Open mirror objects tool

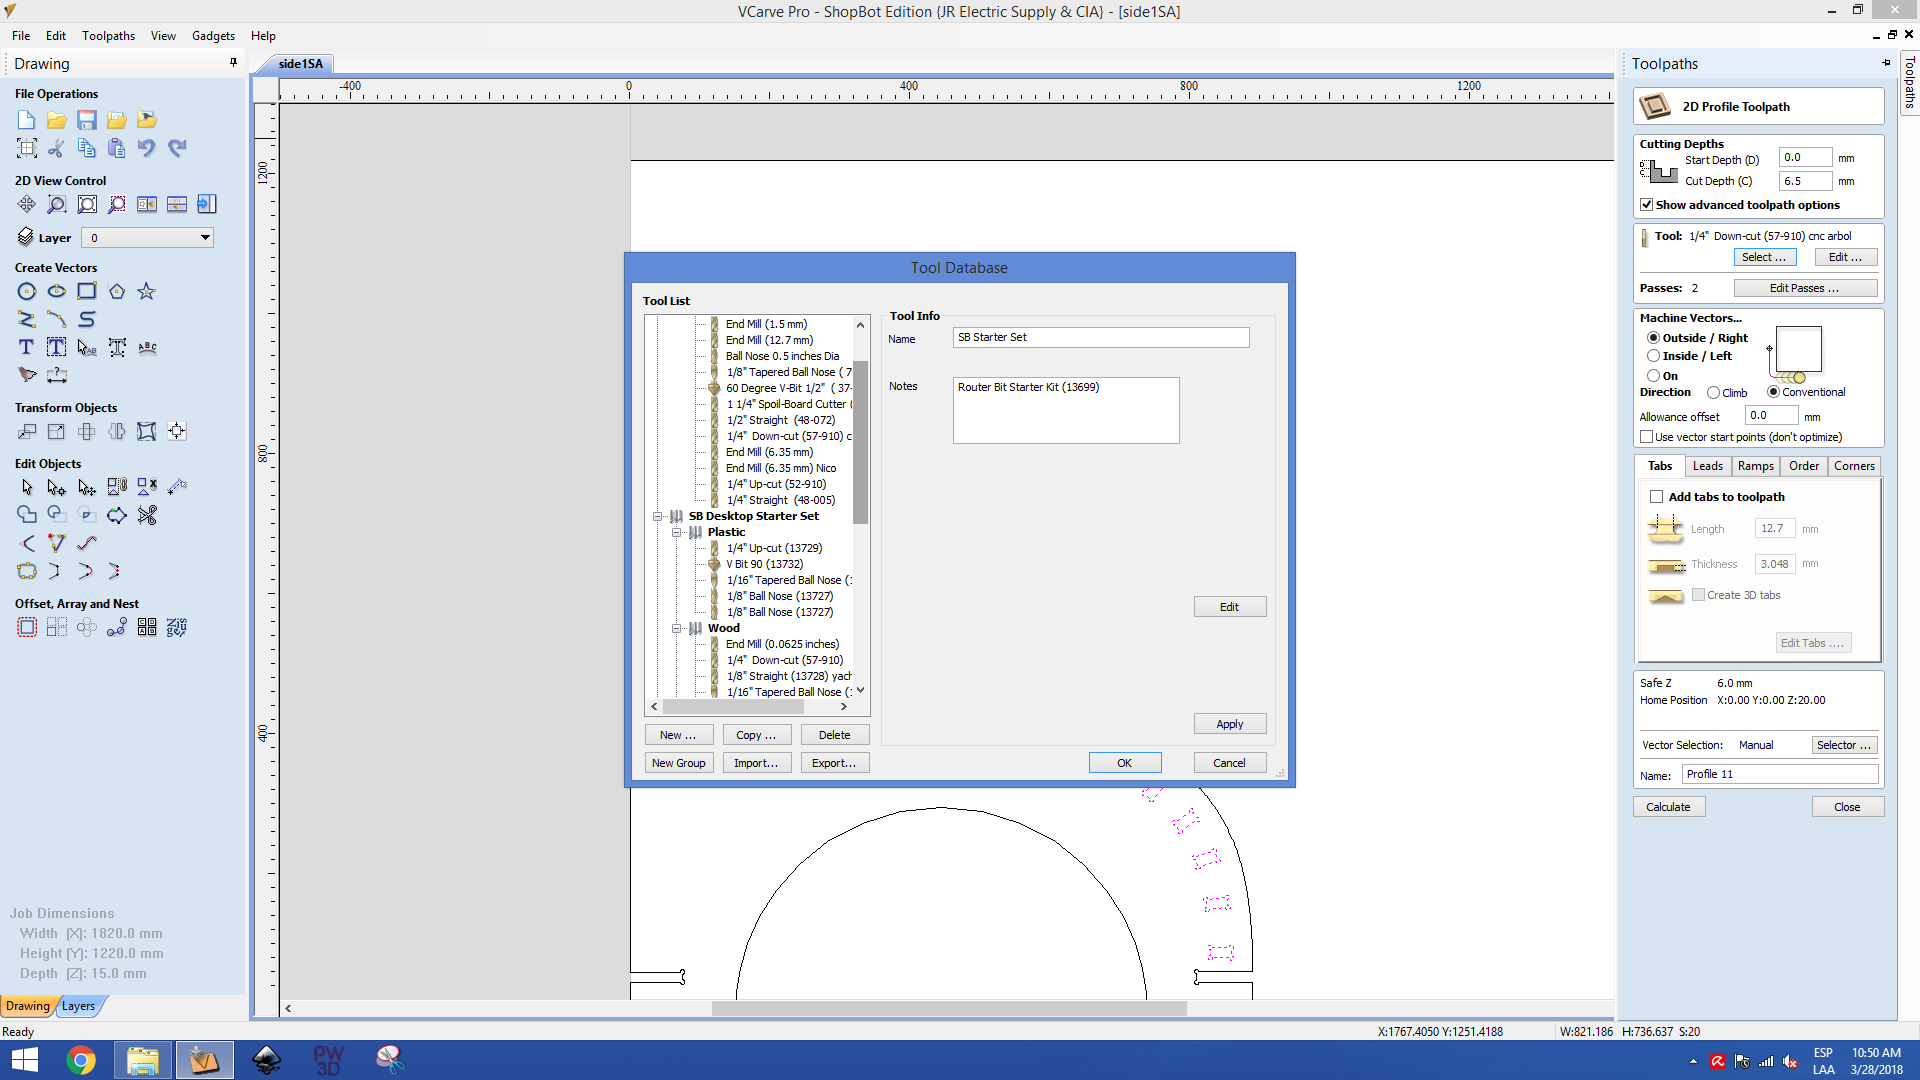point(117,431)
